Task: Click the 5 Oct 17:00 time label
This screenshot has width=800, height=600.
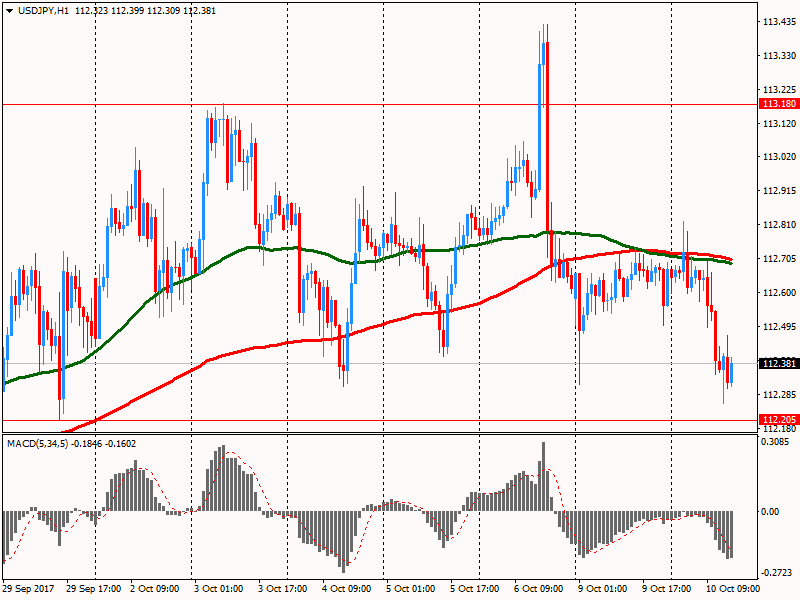Action: click(474, 589)
